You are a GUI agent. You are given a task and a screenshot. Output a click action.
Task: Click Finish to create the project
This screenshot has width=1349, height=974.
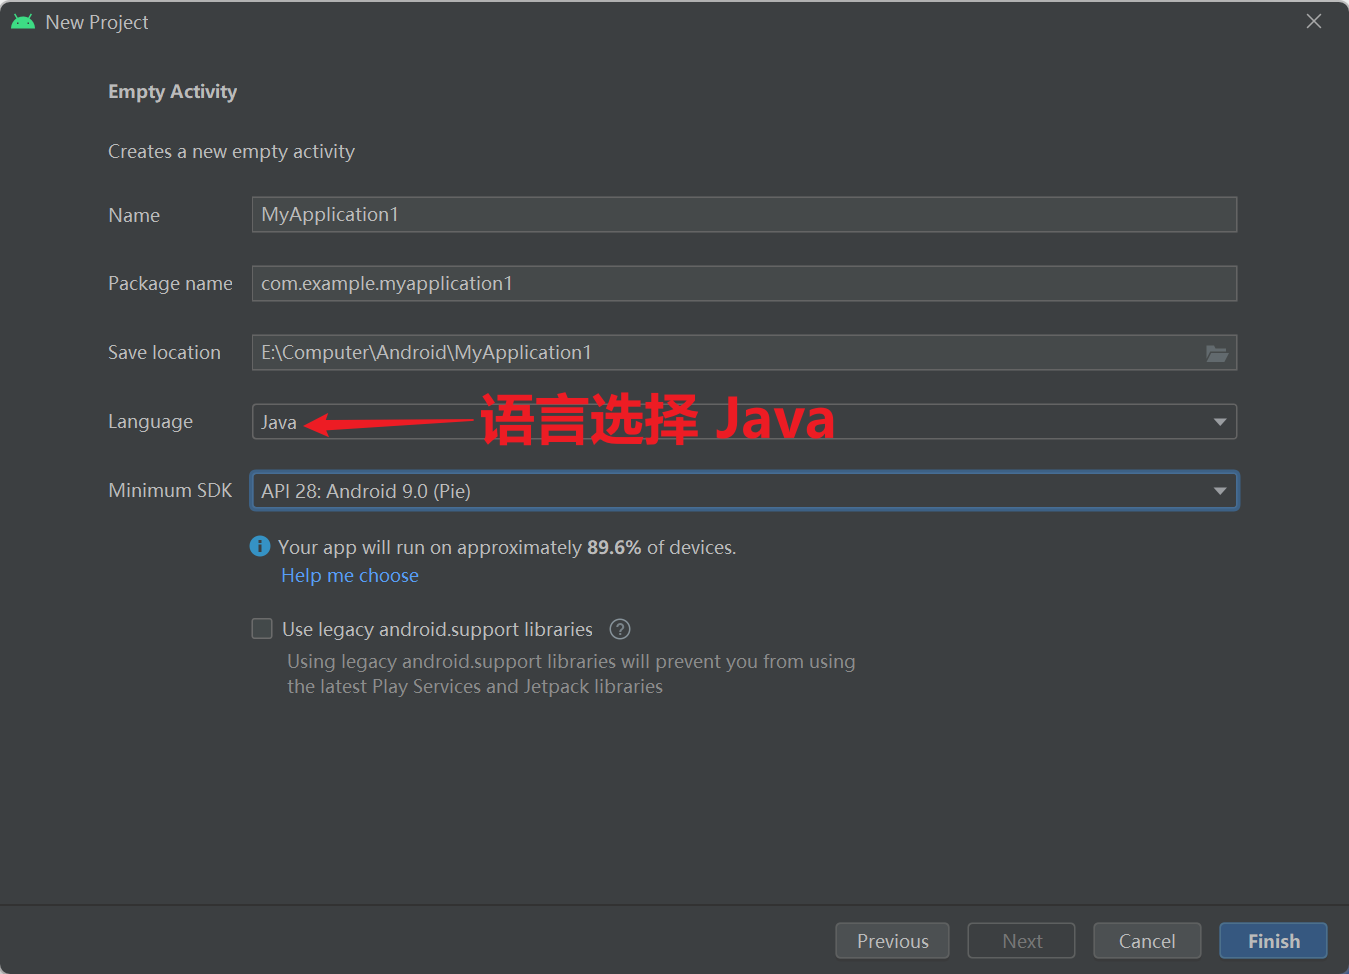(1274, 941)
